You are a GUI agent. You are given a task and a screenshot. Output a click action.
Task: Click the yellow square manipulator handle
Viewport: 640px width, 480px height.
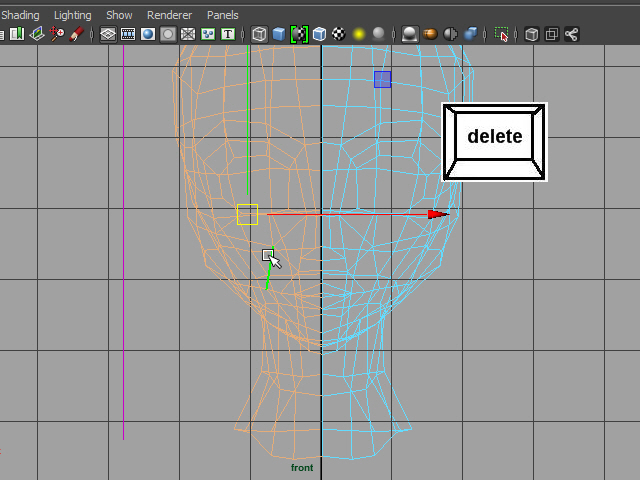pyautogui.click(x=247, y=214)
